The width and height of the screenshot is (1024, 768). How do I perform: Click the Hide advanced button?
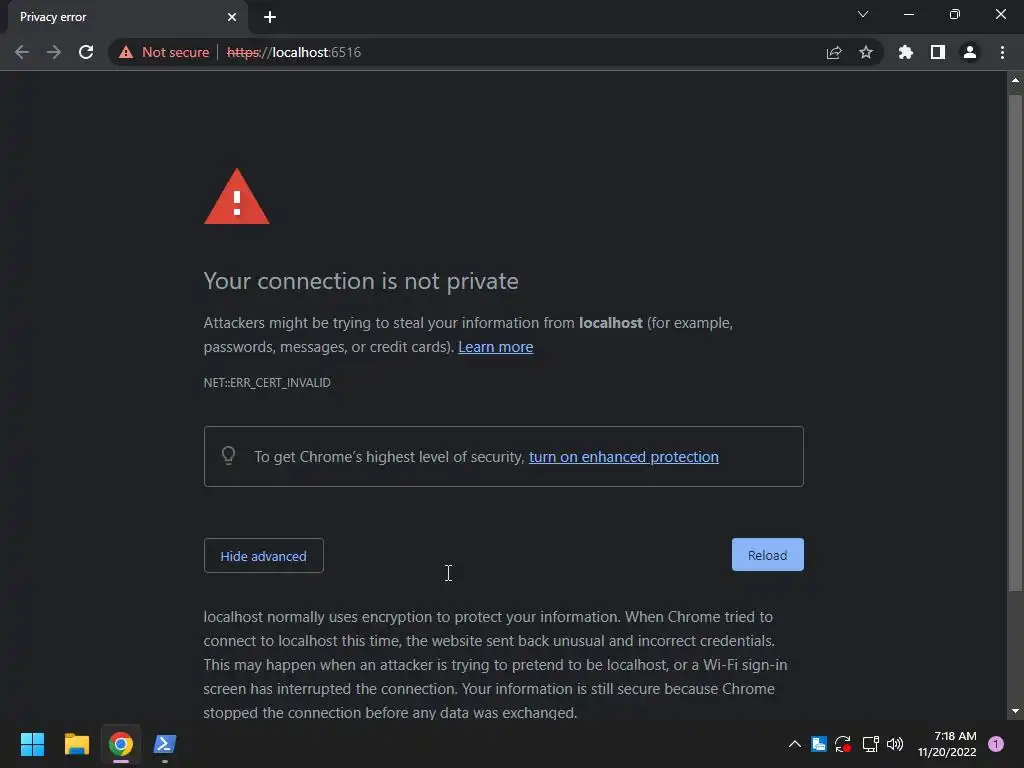pyautogui.click(x=264, y=556)
